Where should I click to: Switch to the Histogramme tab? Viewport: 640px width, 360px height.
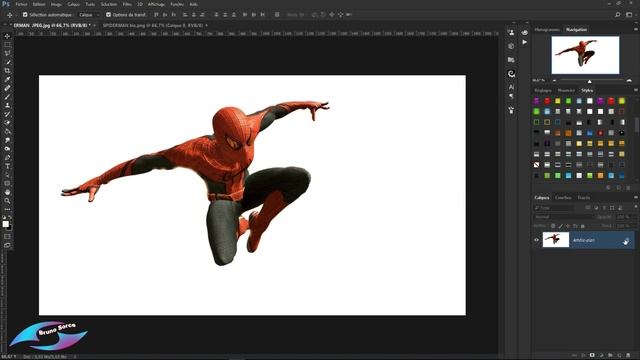tap(547, 29)
